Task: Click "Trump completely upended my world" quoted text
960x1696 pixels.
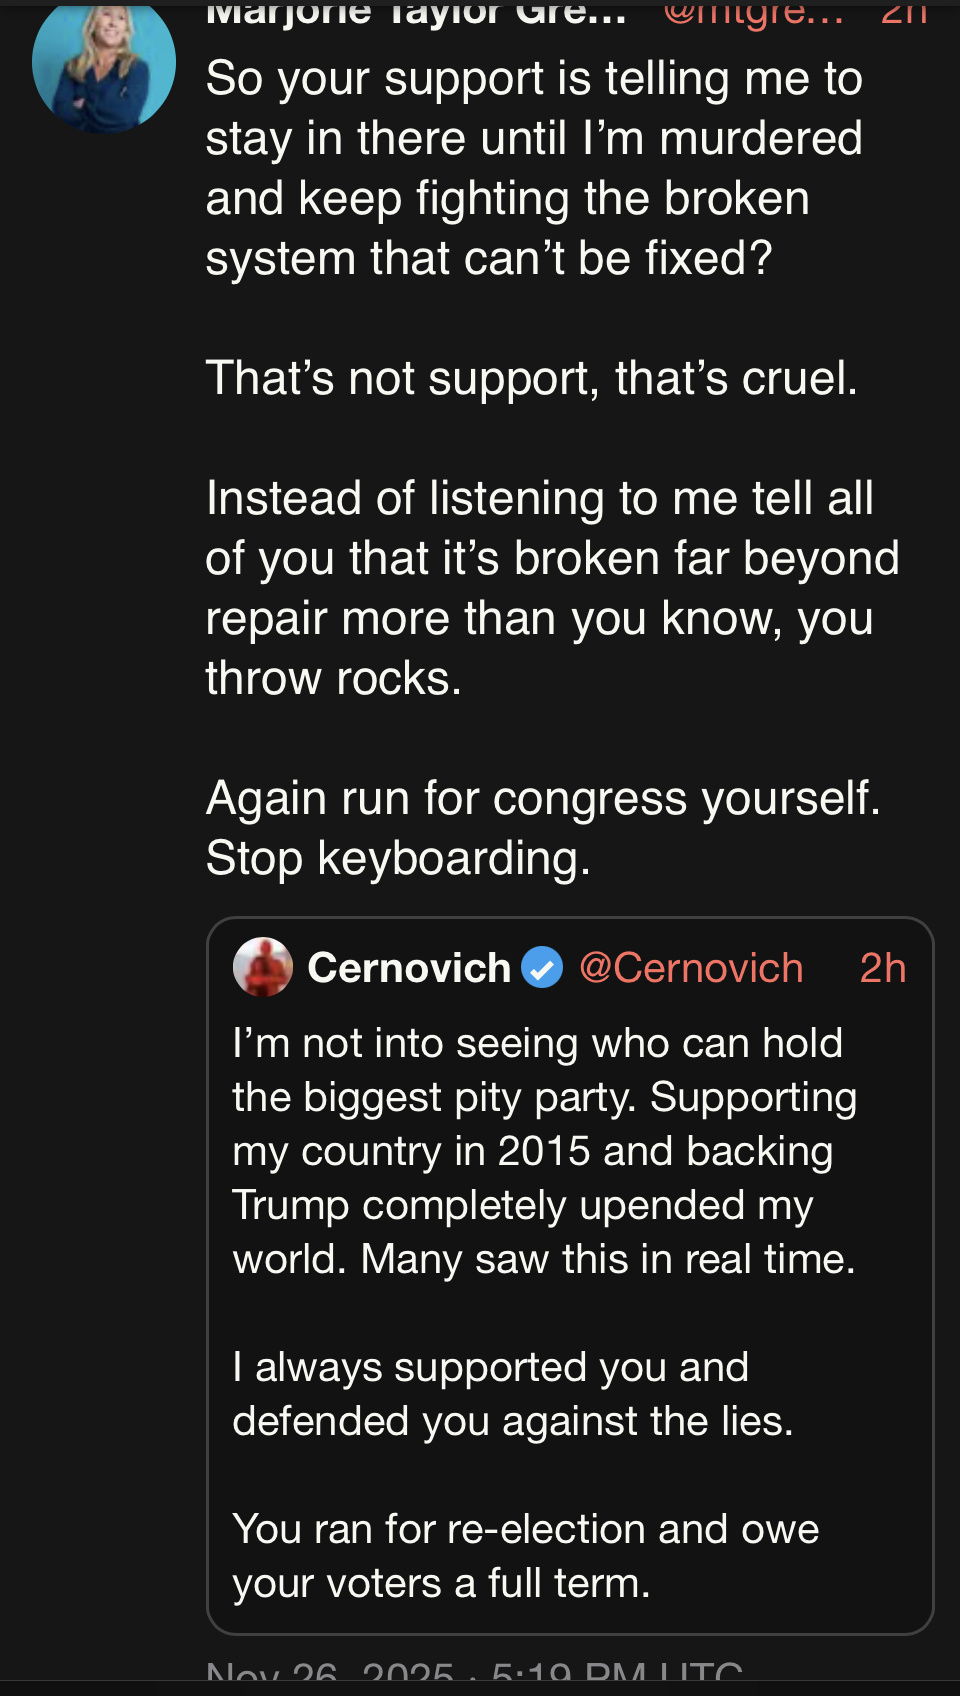Action: 522,1205
